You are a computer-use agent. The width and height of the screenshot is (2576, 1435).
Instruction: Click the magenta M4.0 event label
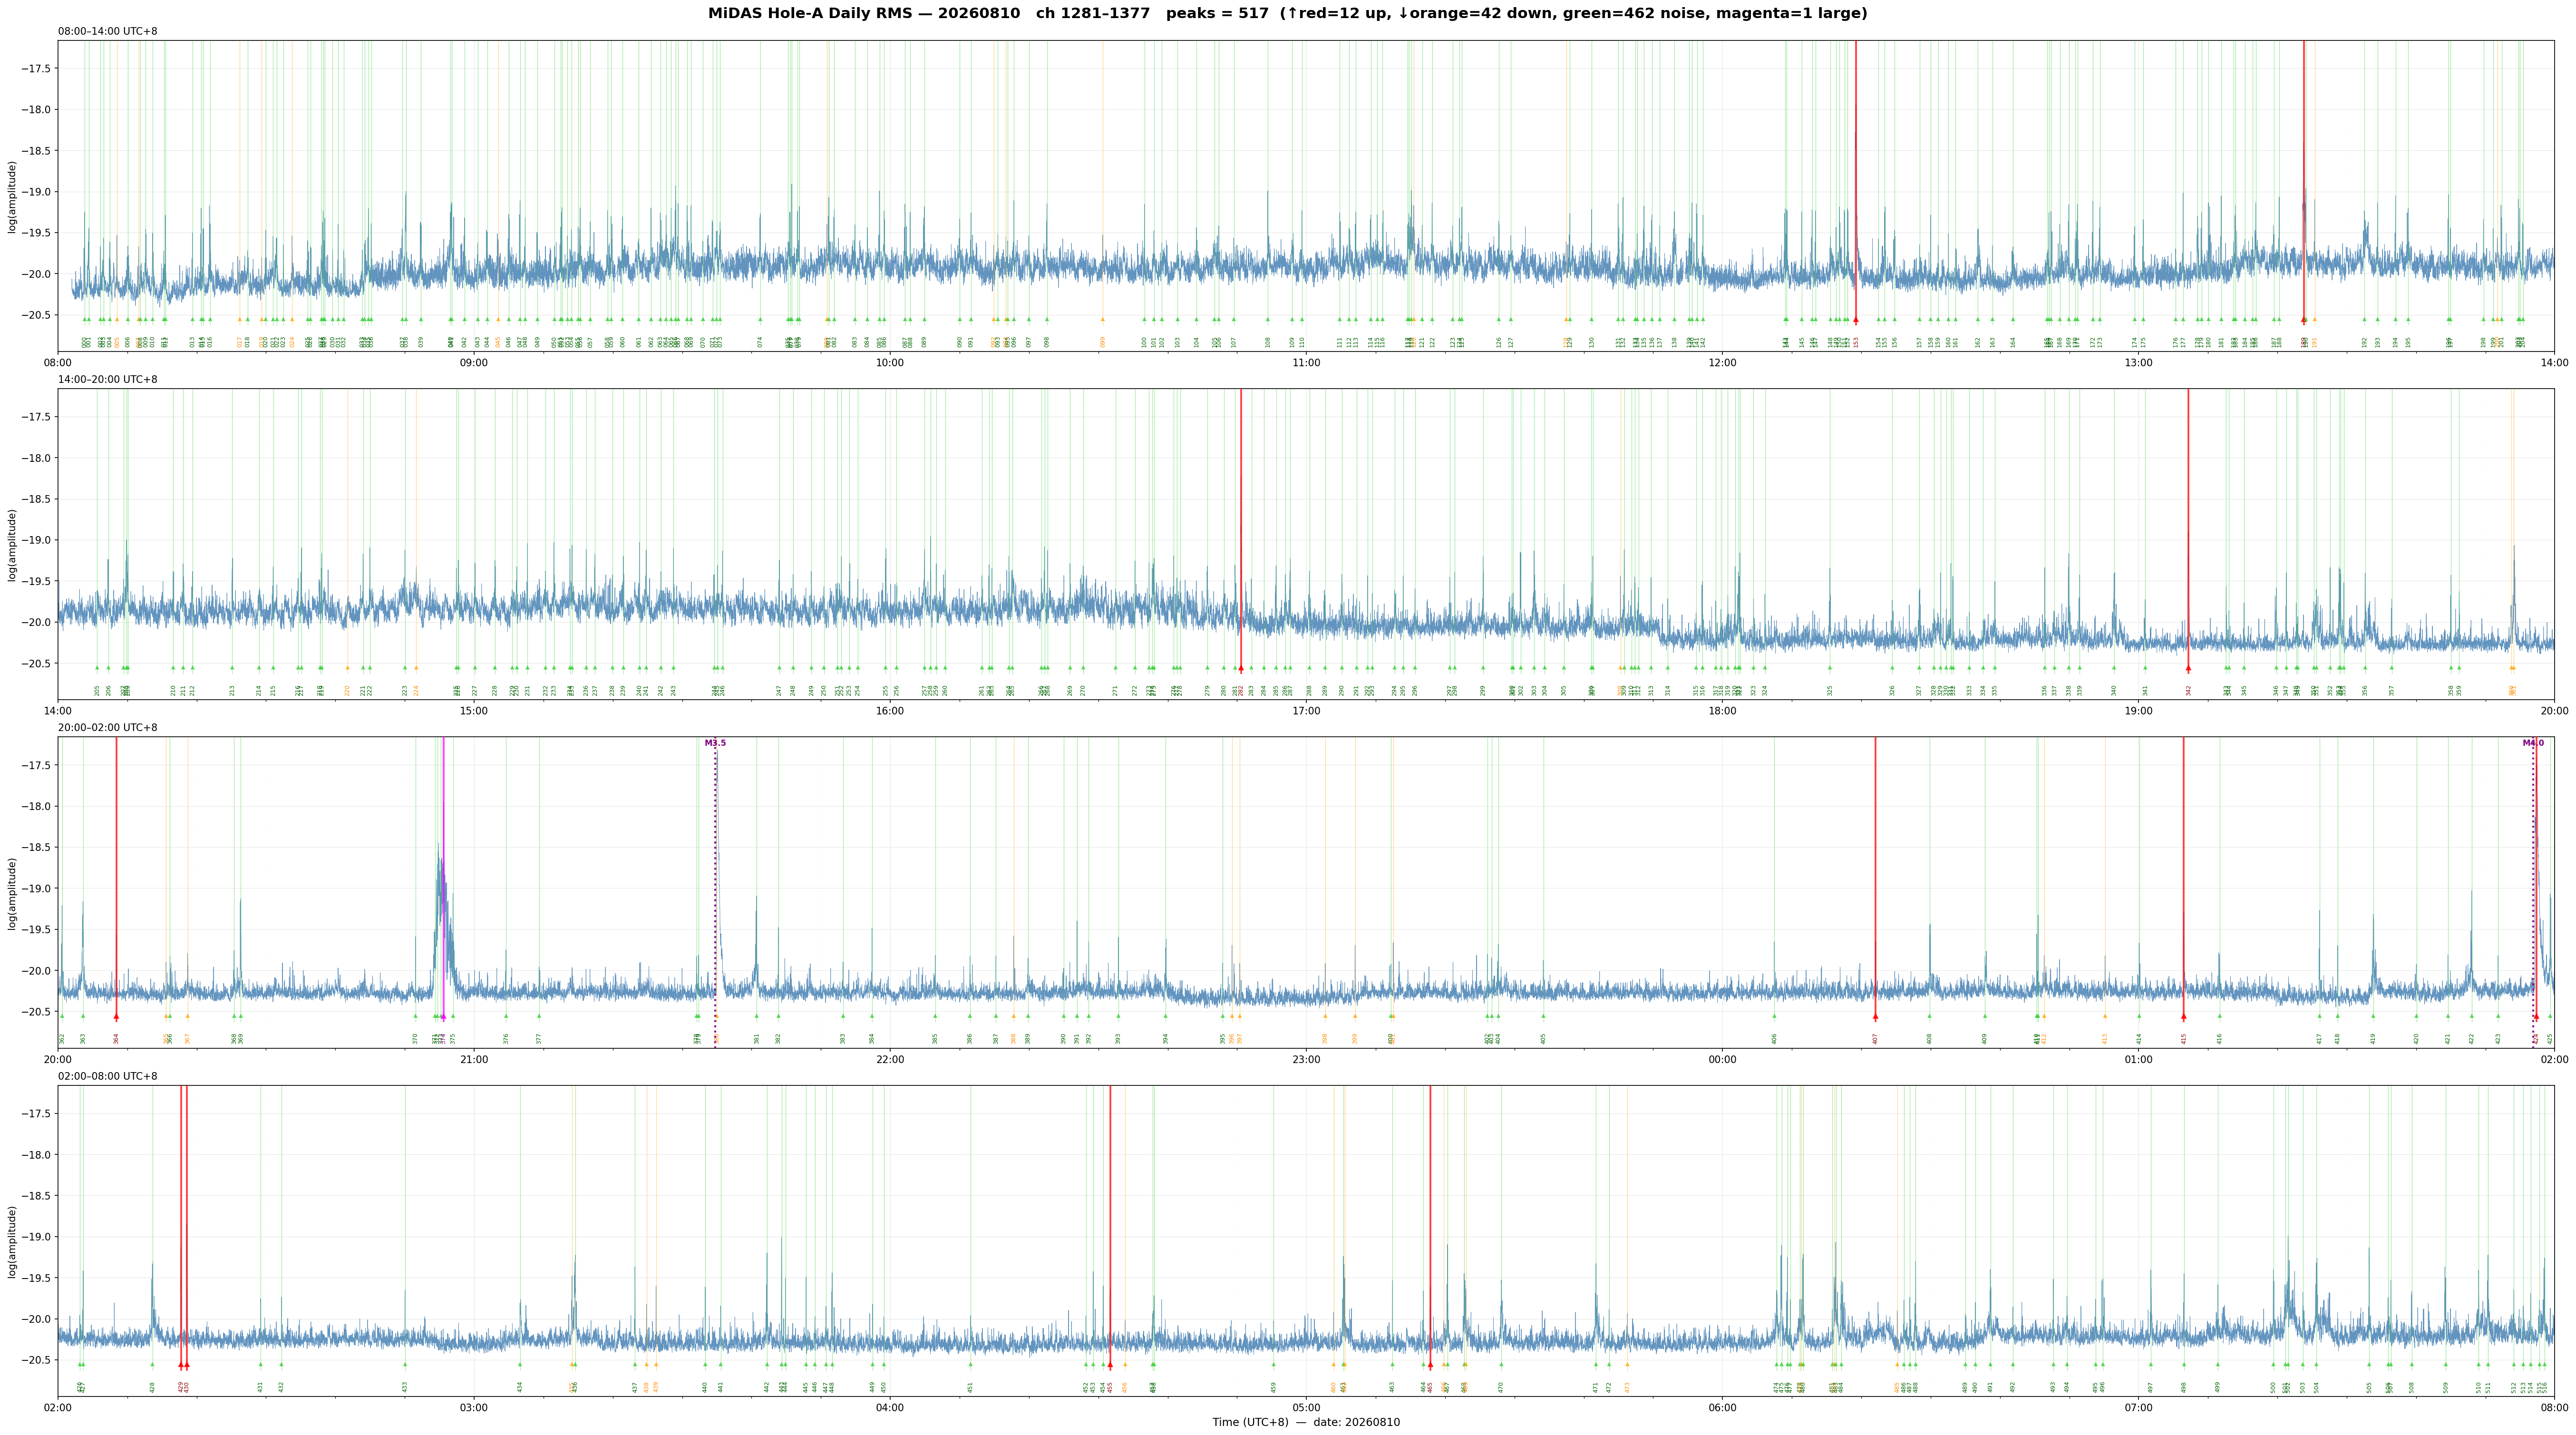2533,743
